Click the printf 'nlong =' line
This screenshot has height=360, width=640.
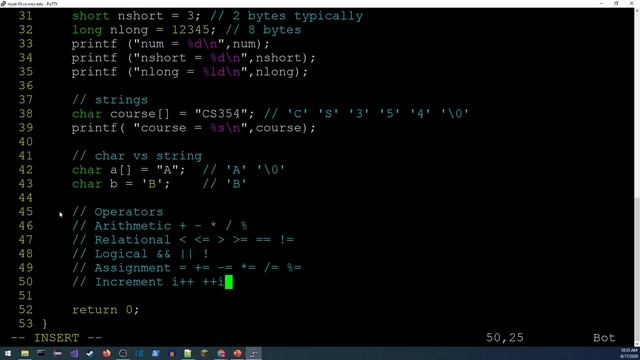point(190,72)
